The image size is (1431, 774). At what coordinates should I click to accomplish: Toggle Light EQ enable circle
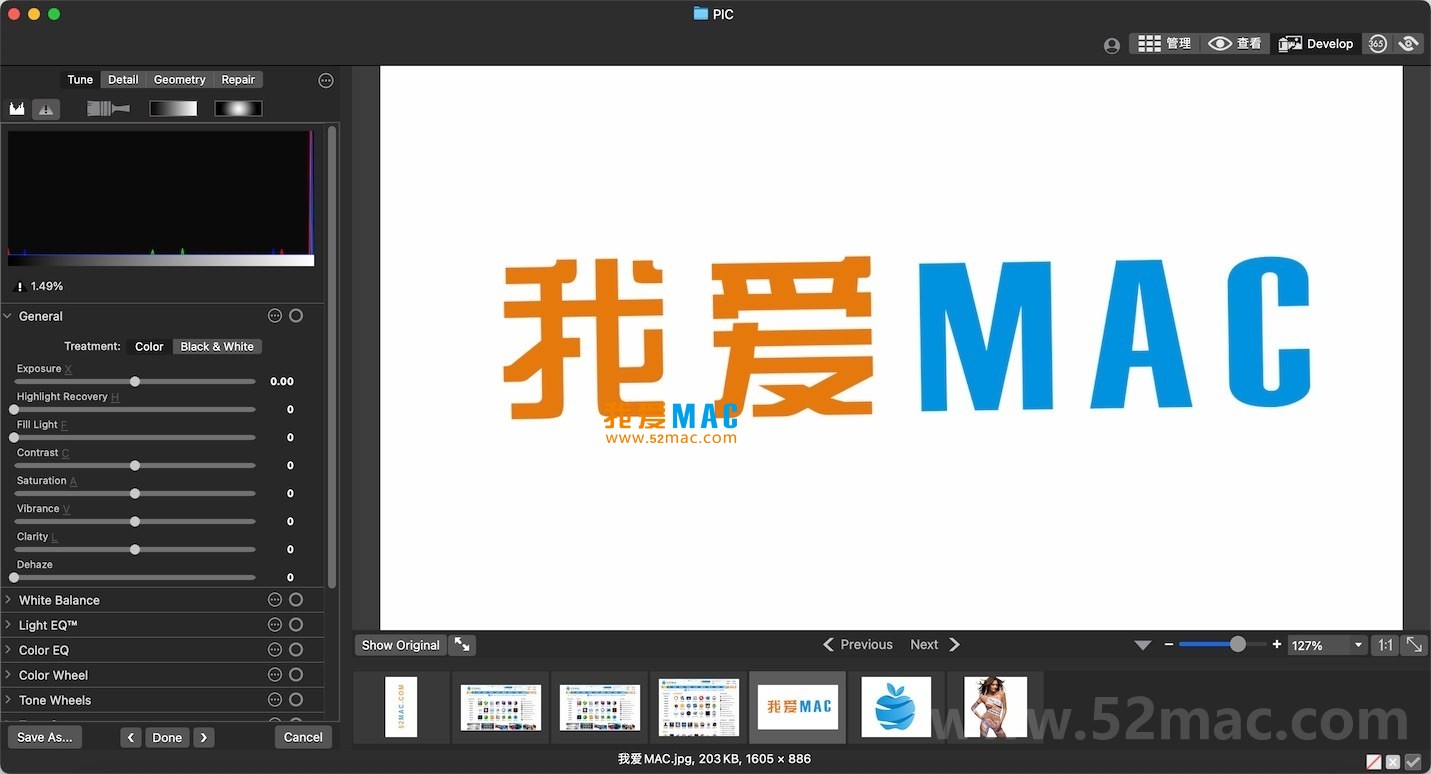(x=296, y=624)
